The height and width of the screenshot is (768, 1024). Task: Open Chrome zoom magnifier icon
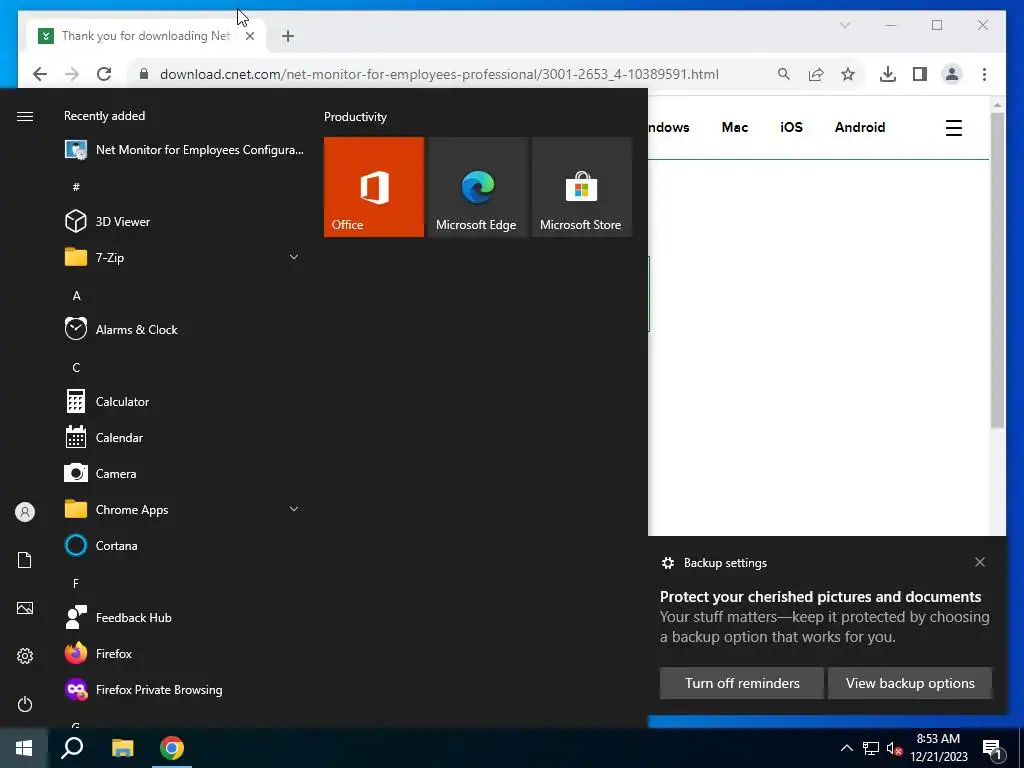pyautogui.click(x=784, y=74)
